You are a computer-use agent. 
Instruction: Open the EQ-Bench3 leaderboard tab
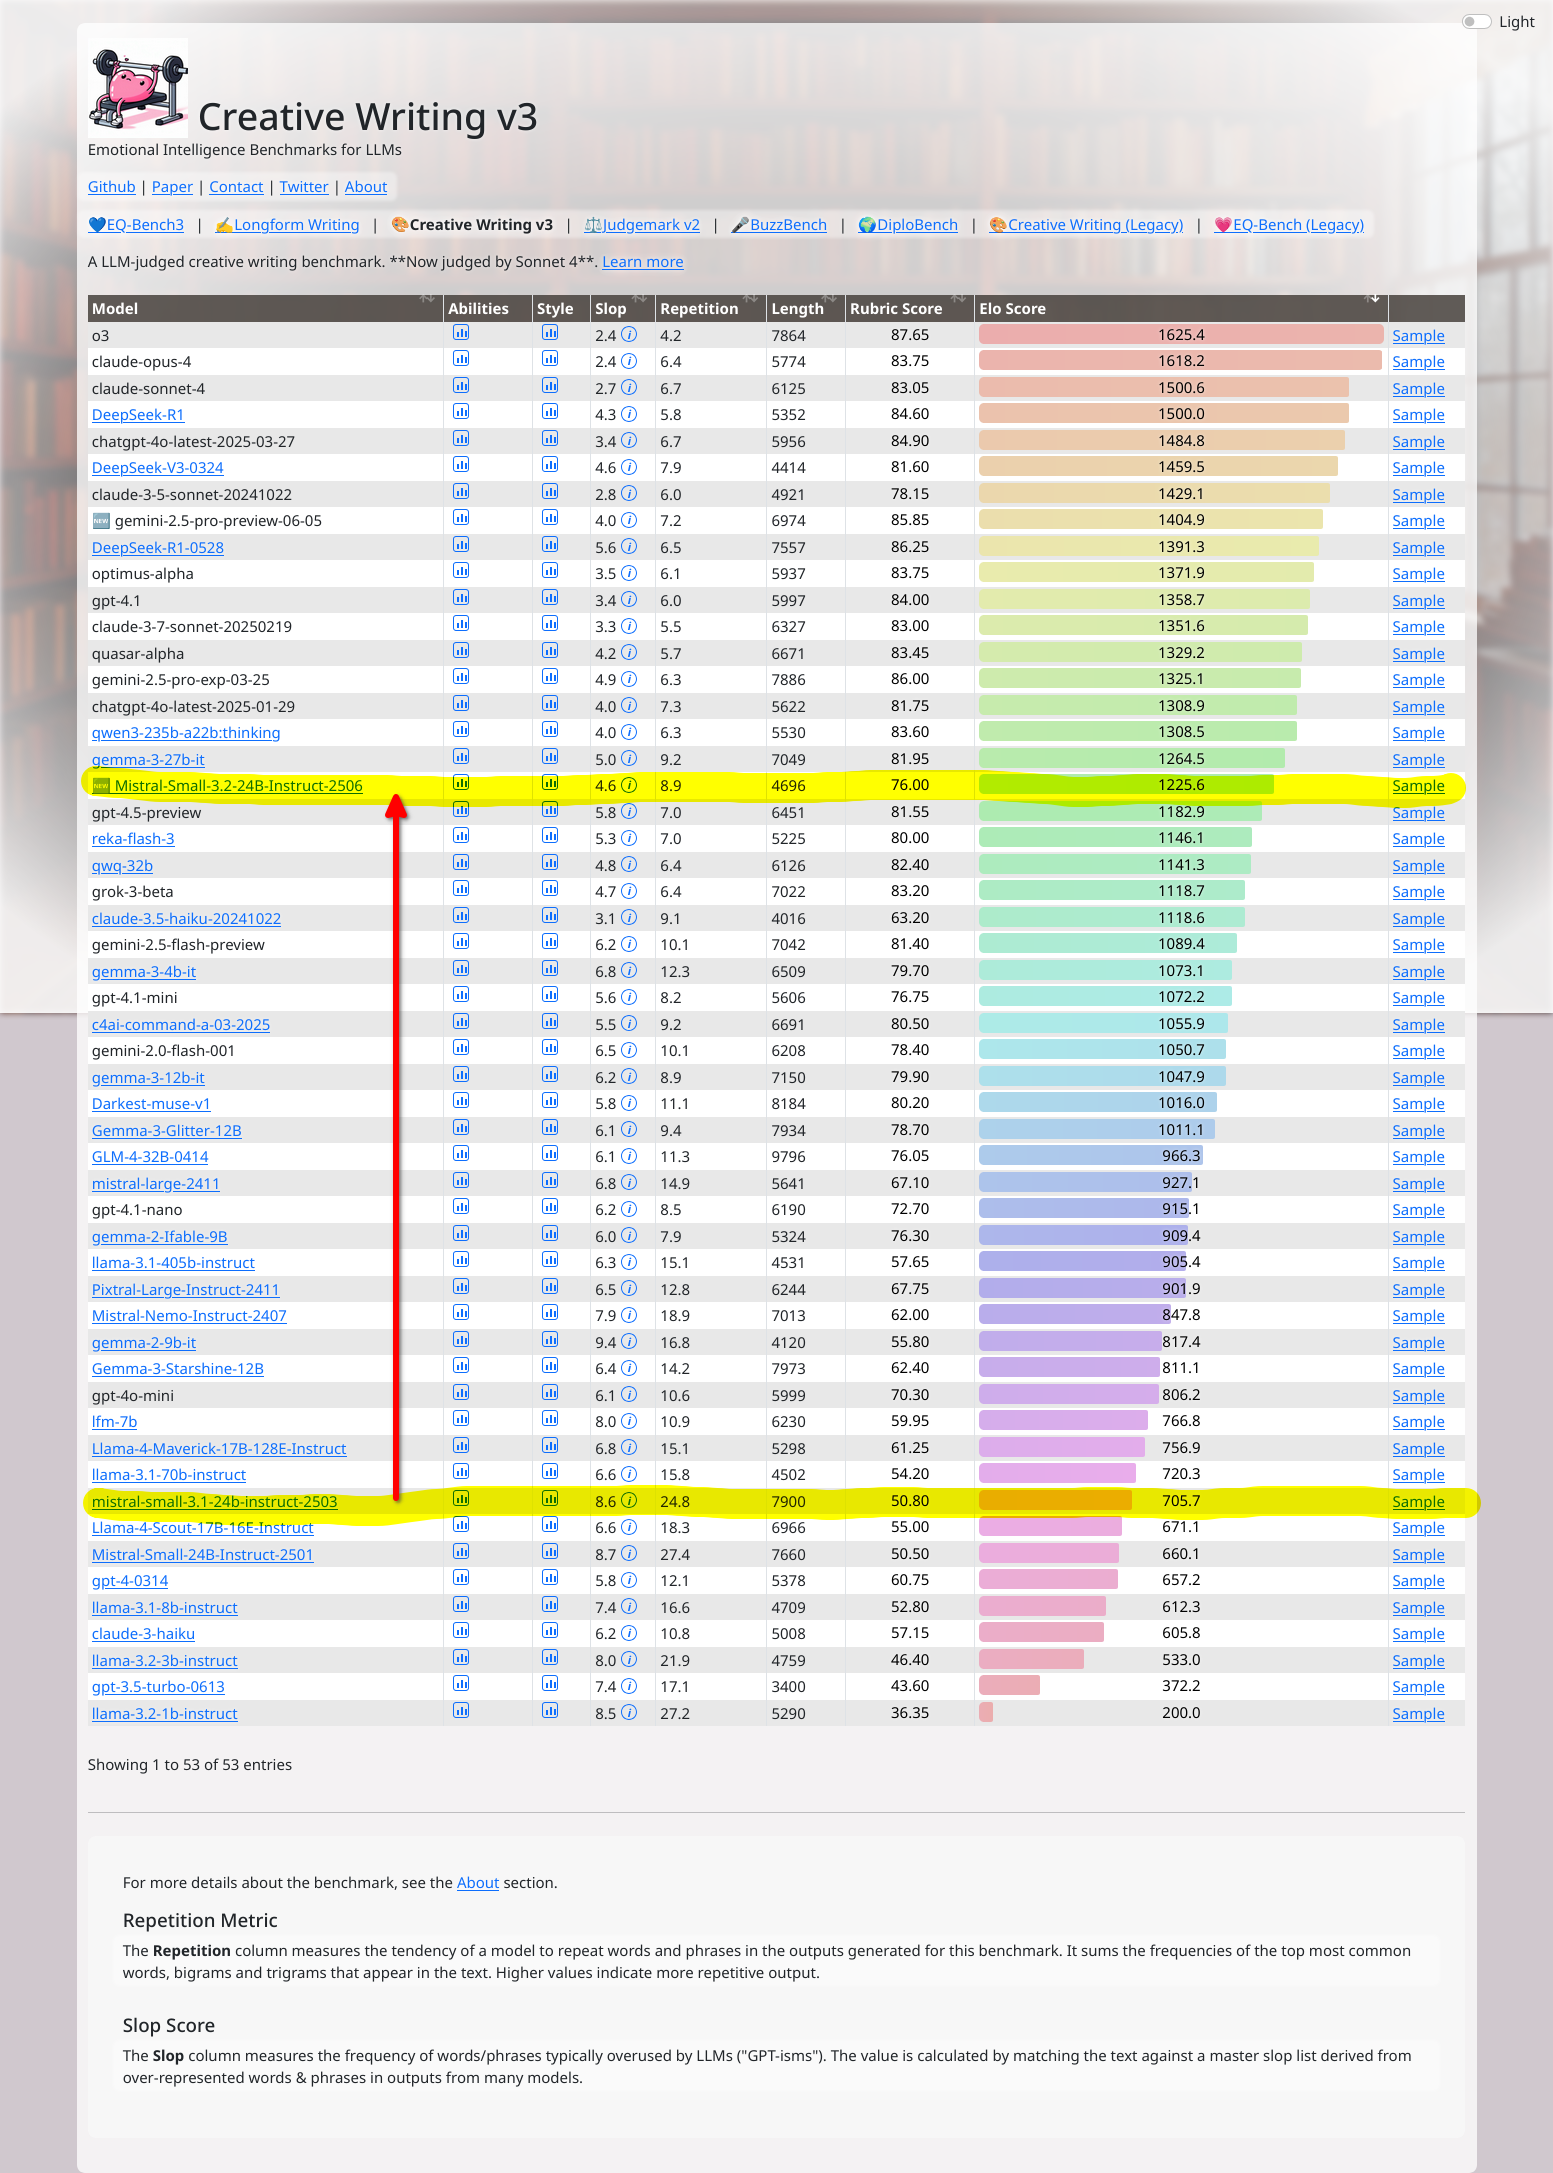136,225
